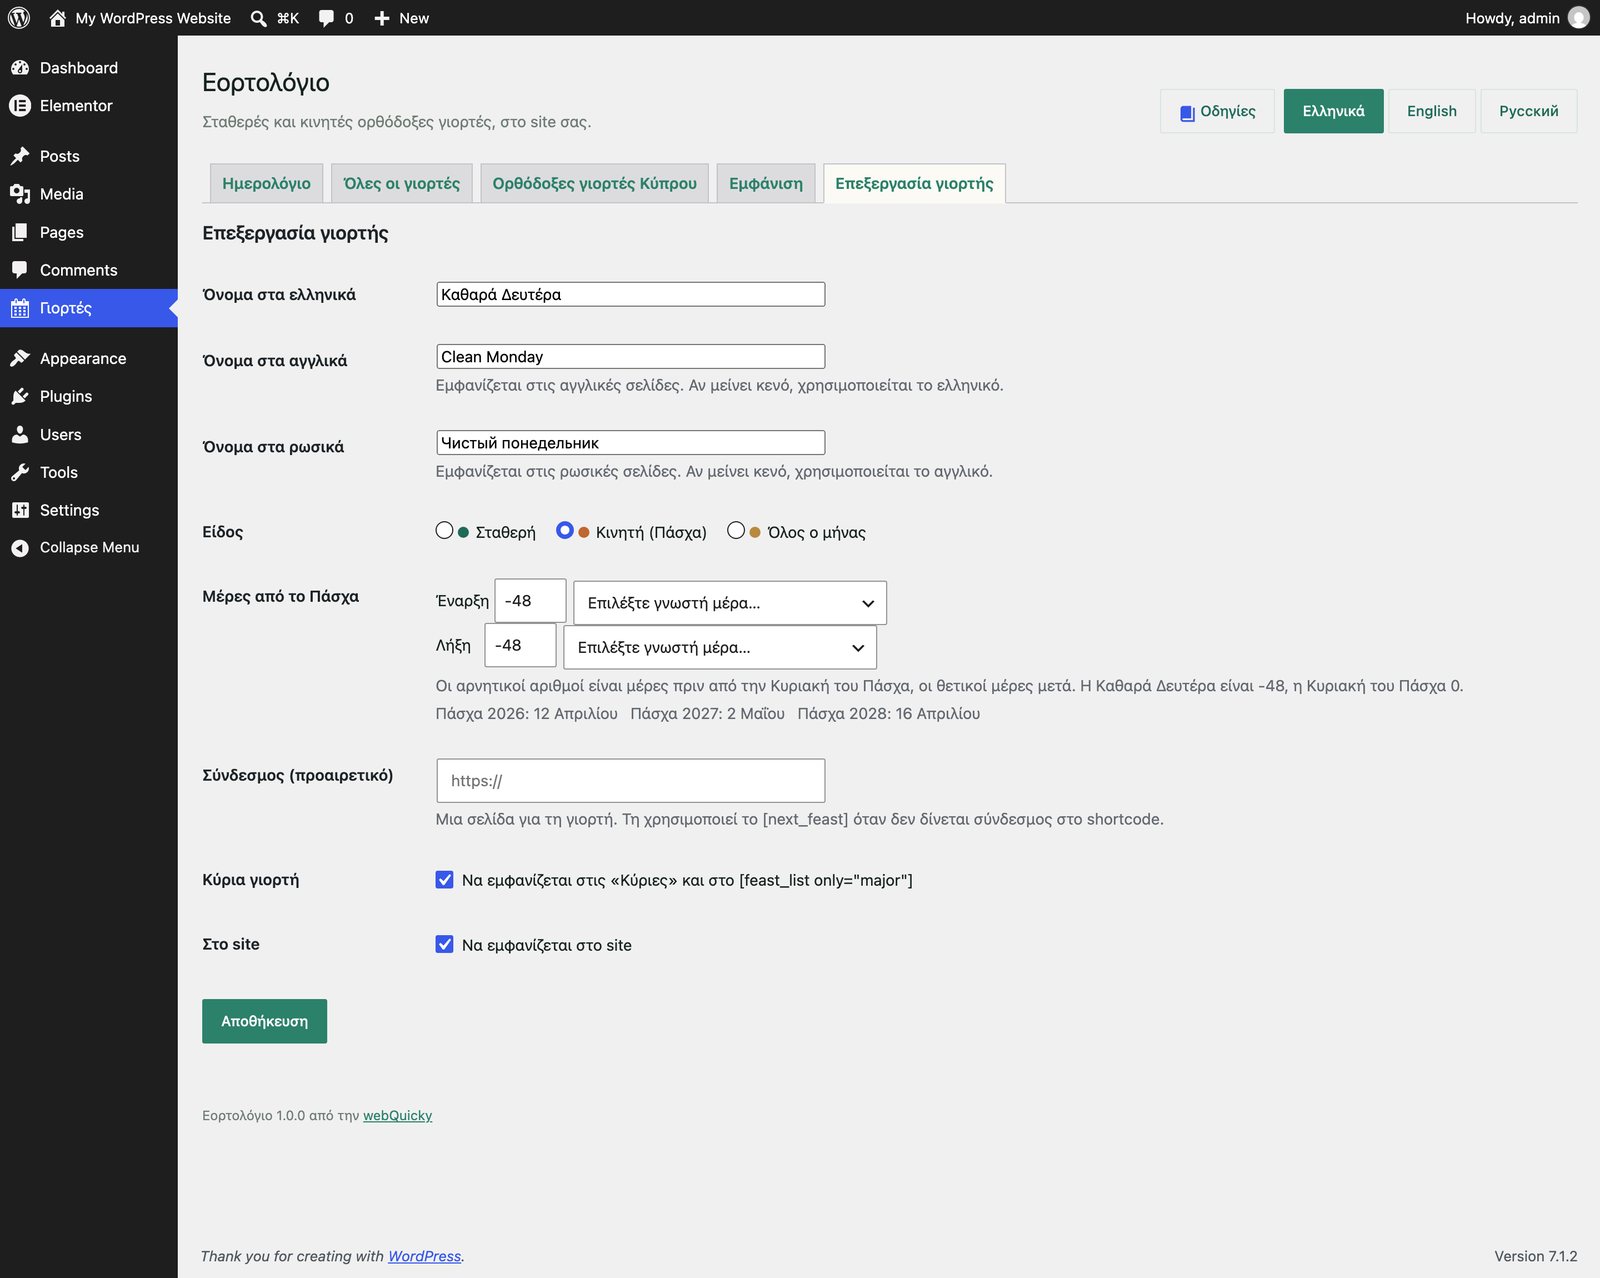Screen dimensions: 1600x1278
Task: Click the Tools wrench icon
Action: (20, 472)
